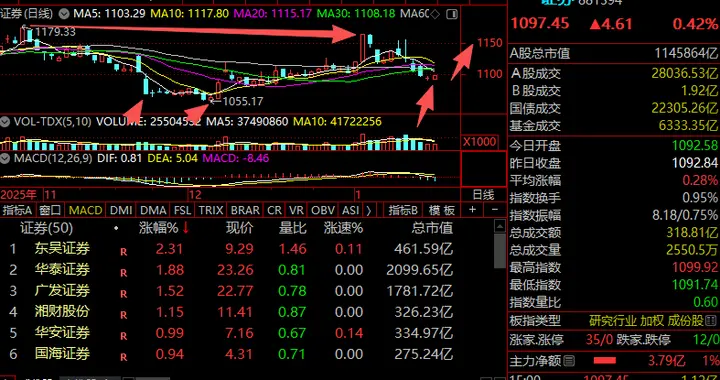Click the 1179.33 high price label

click(x=56, y=32)
